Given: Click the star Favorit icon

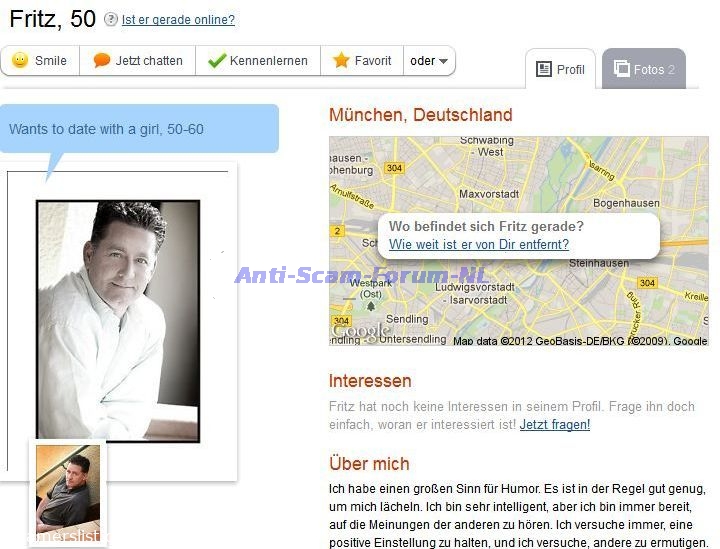Looking at the screenshot, I should coord(341,61).
